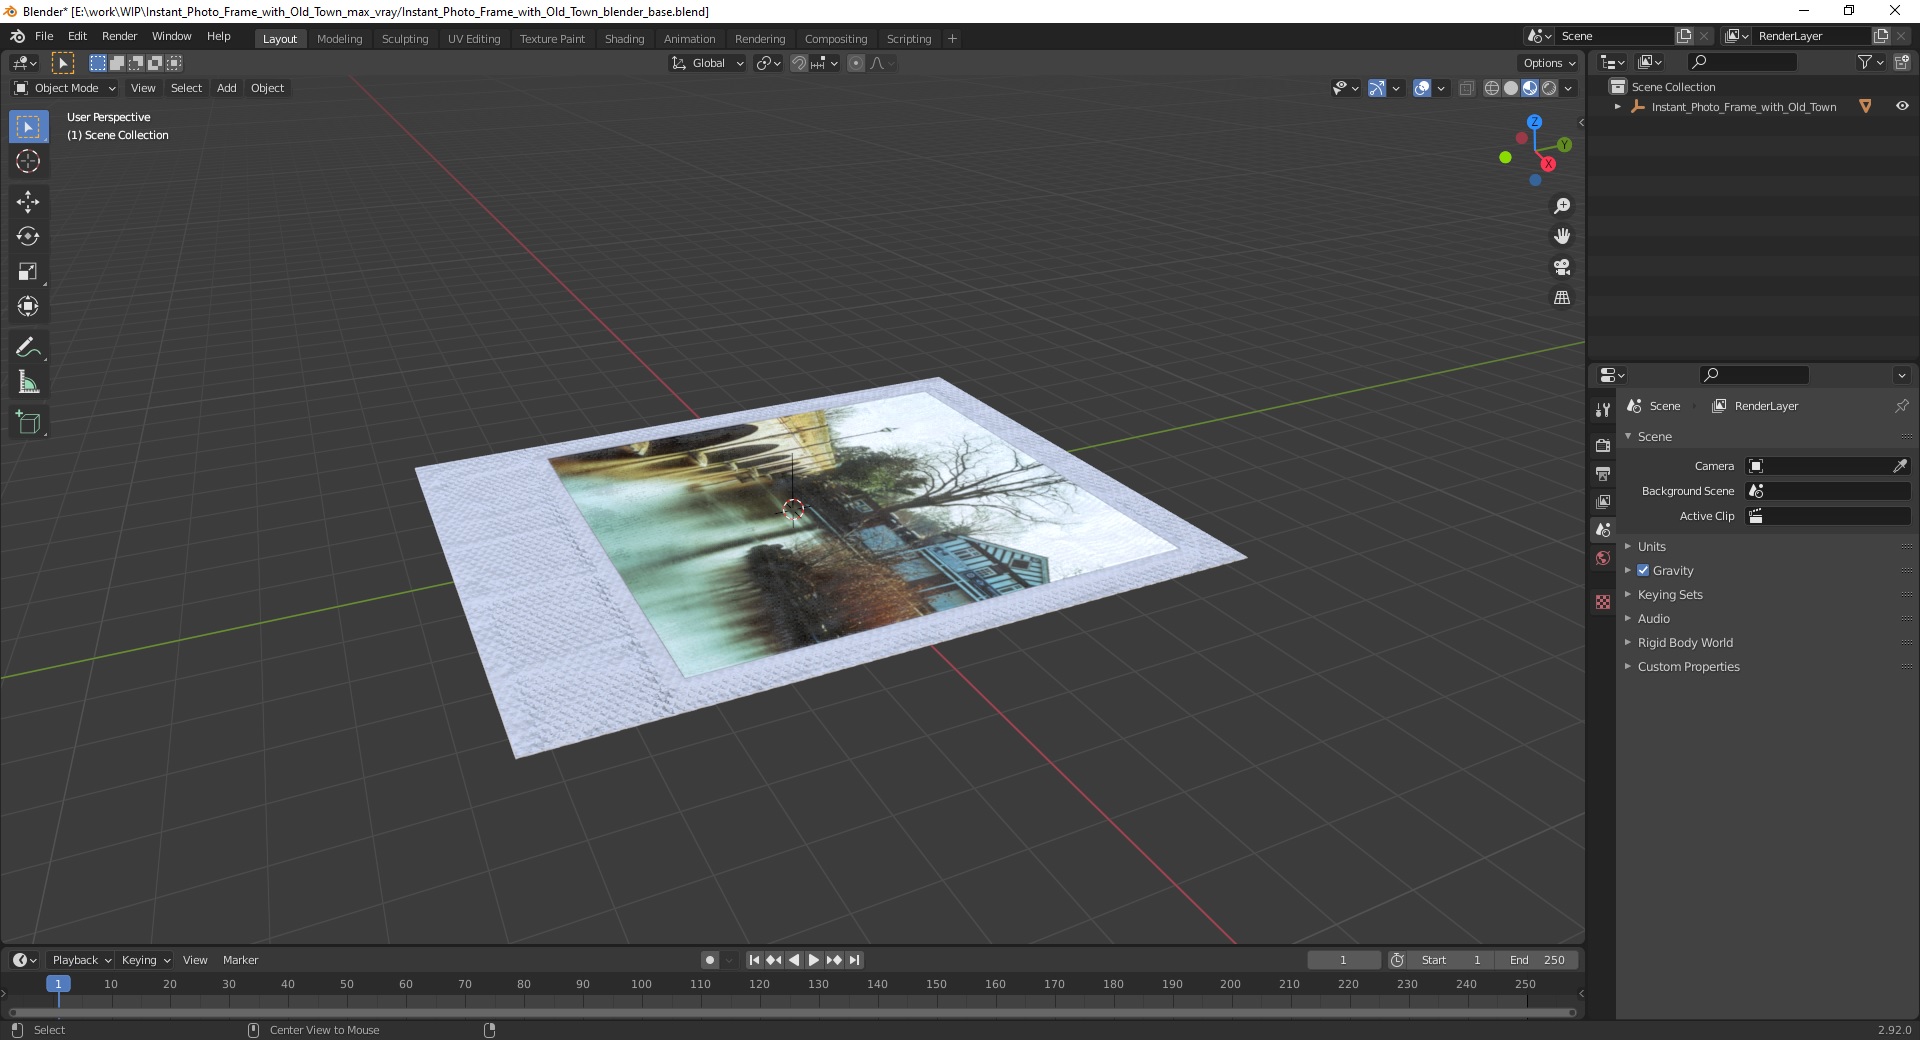Switch to the UV Editing workspace tab

tap(474, 39)
